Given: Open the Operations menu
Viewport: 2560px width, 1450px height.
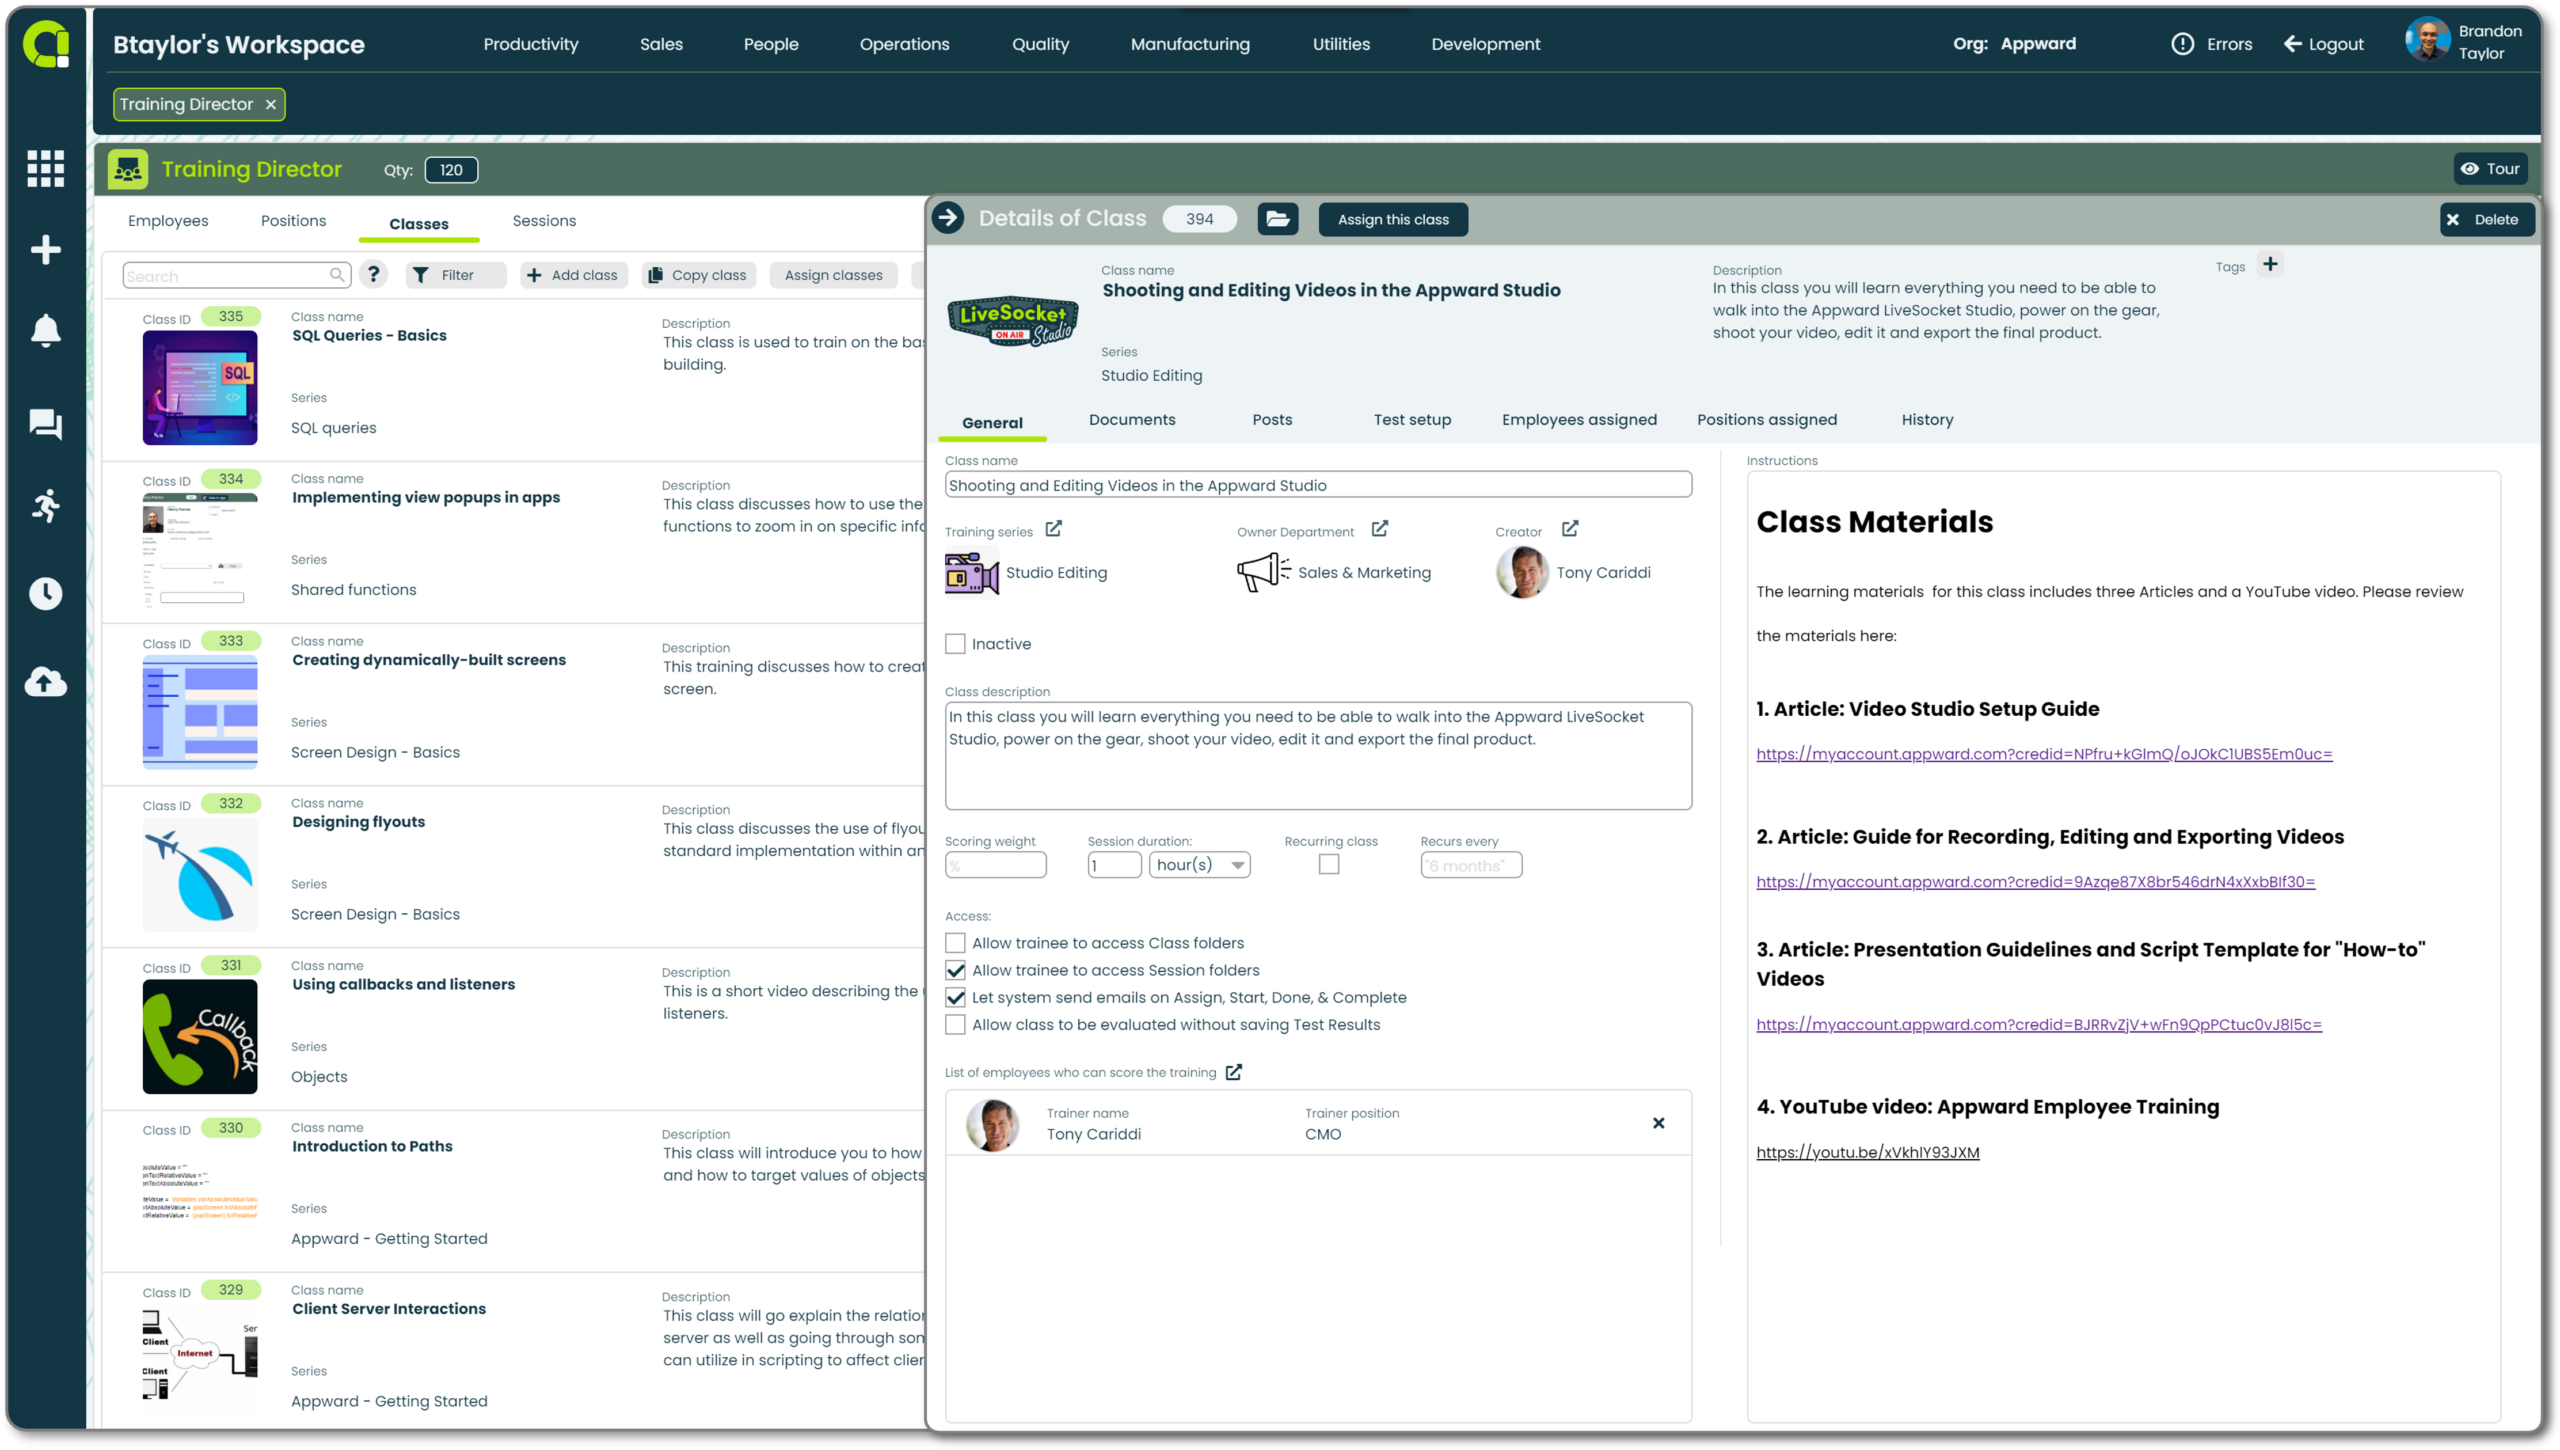Looking at the screenshot, I should click(904, 44).
